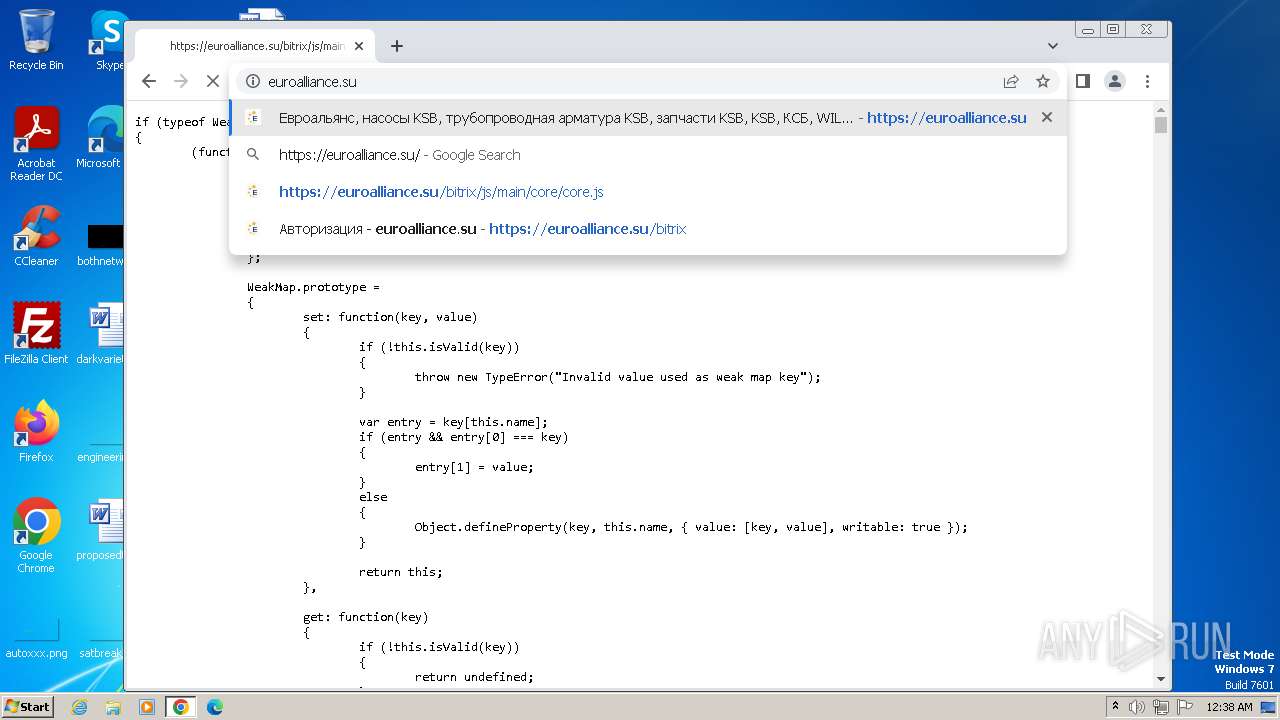Open the Chrome profile avatar menu
The image size is (1280, 720).
pyautogui.click(x=1115, y=81)
